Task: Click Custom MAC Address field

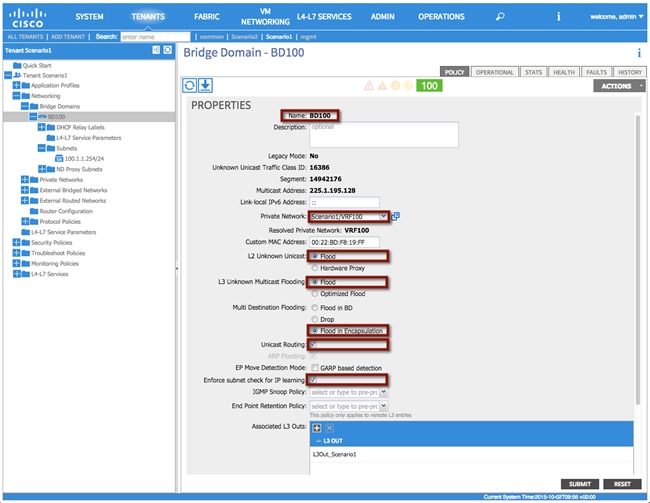Action: [344, 242]
